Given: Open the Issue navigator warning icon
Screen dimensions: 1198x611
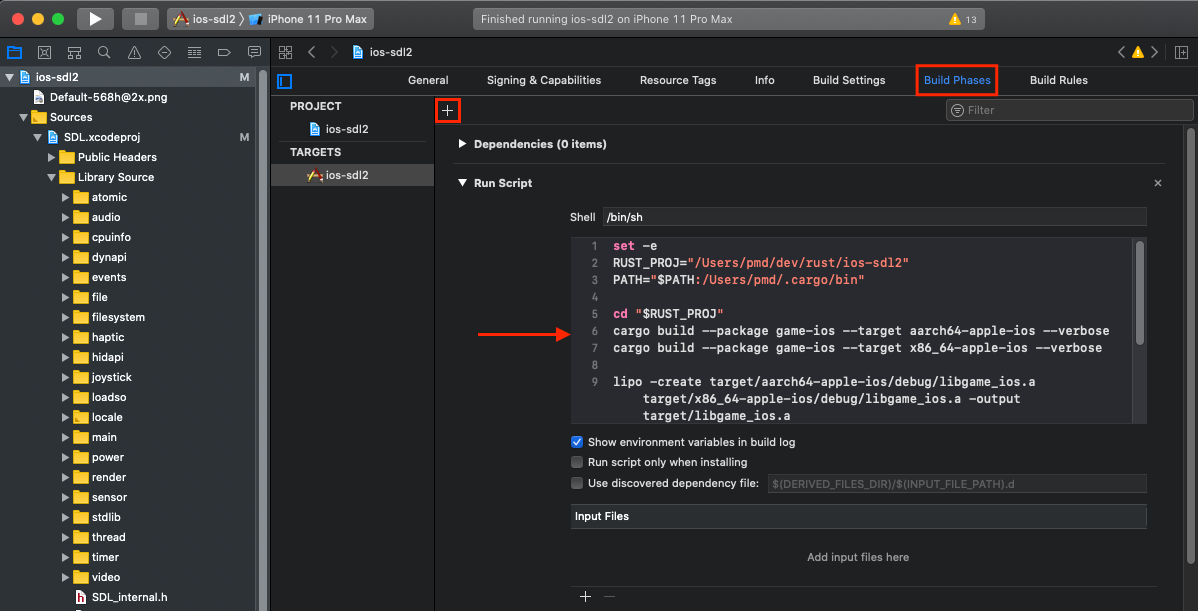Looking at the screenshot, I should pos(134,53).
